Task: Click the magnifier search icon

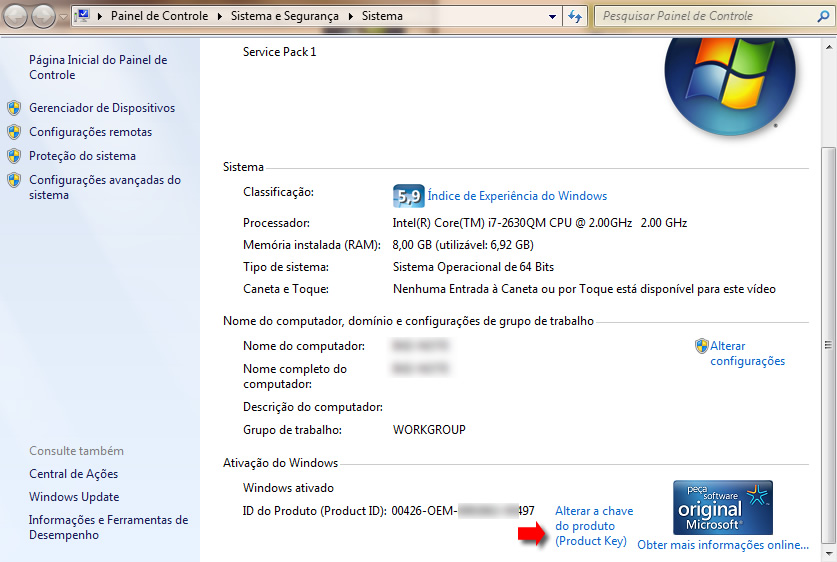Action: pyautogui.click(x=823, y=17)
